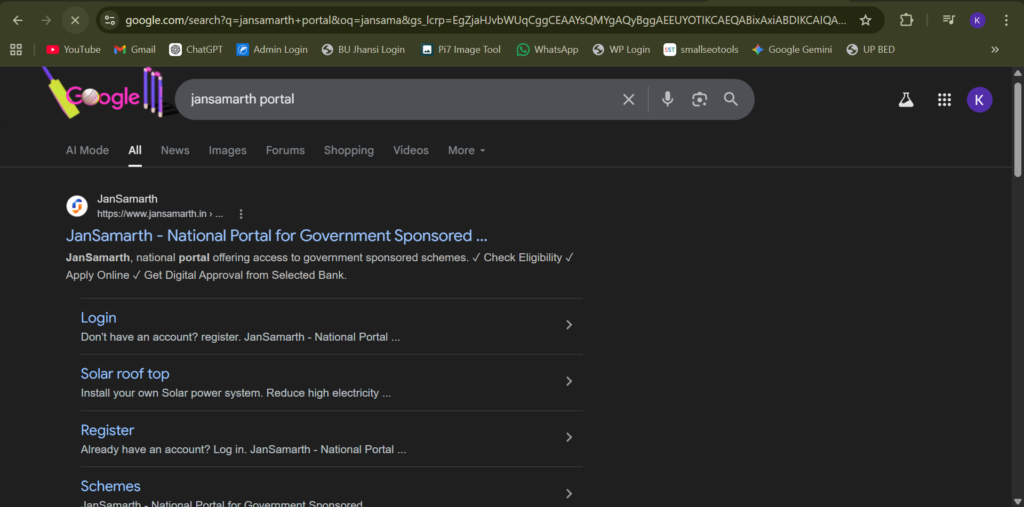Click the "Install your own Solar power system" snippet
1024x507 pixels.
236,393
